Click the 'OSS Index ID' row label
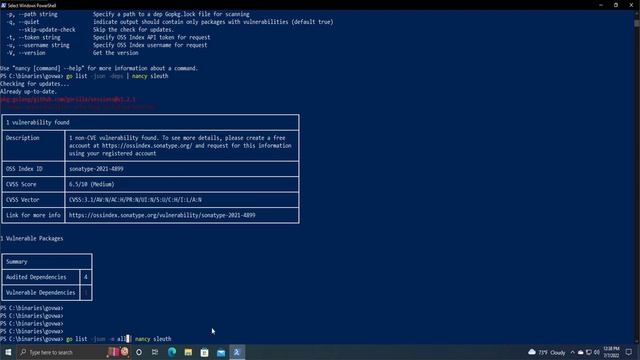This screenshot has width=640, height=360. (x=24, y=169)
